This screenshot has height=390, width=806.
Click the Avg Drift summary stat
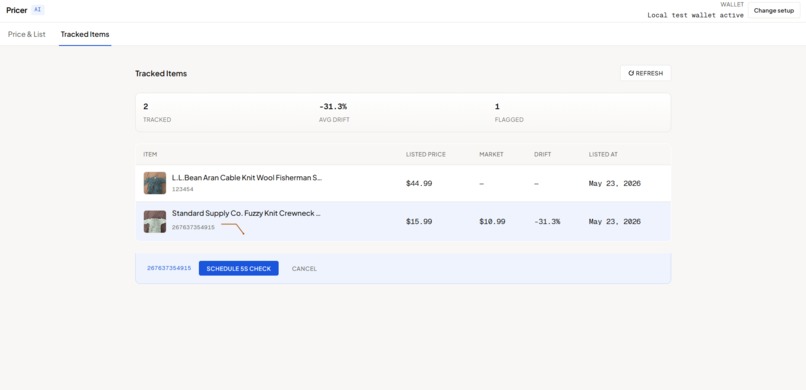pyautogui.click(x=333, y=113)
